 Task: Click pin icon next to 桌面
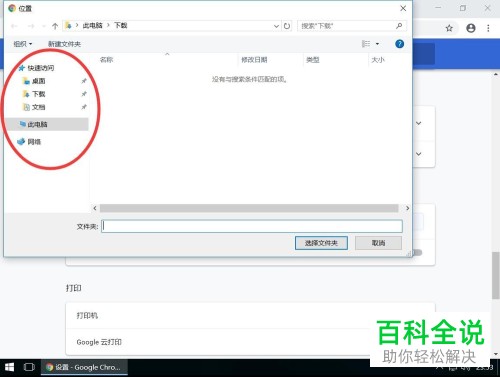pos(84,81)
